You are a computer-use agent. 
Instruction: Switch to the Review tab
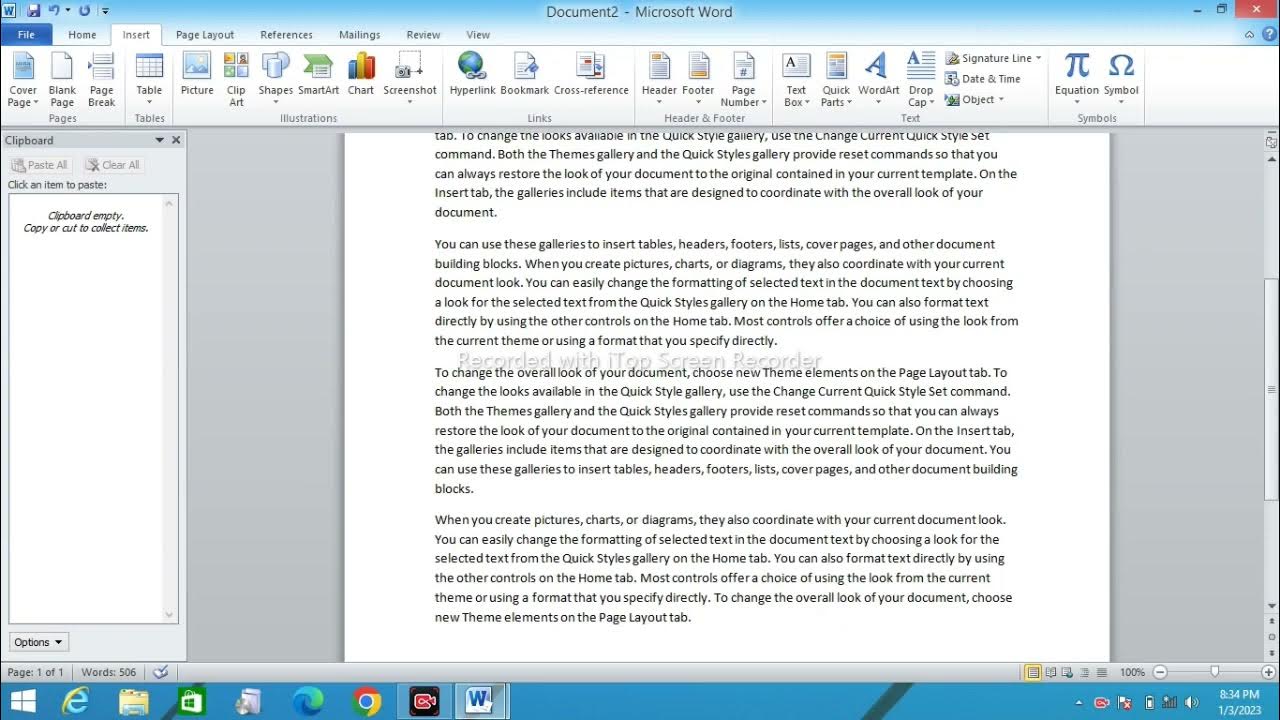coord(423,34)
